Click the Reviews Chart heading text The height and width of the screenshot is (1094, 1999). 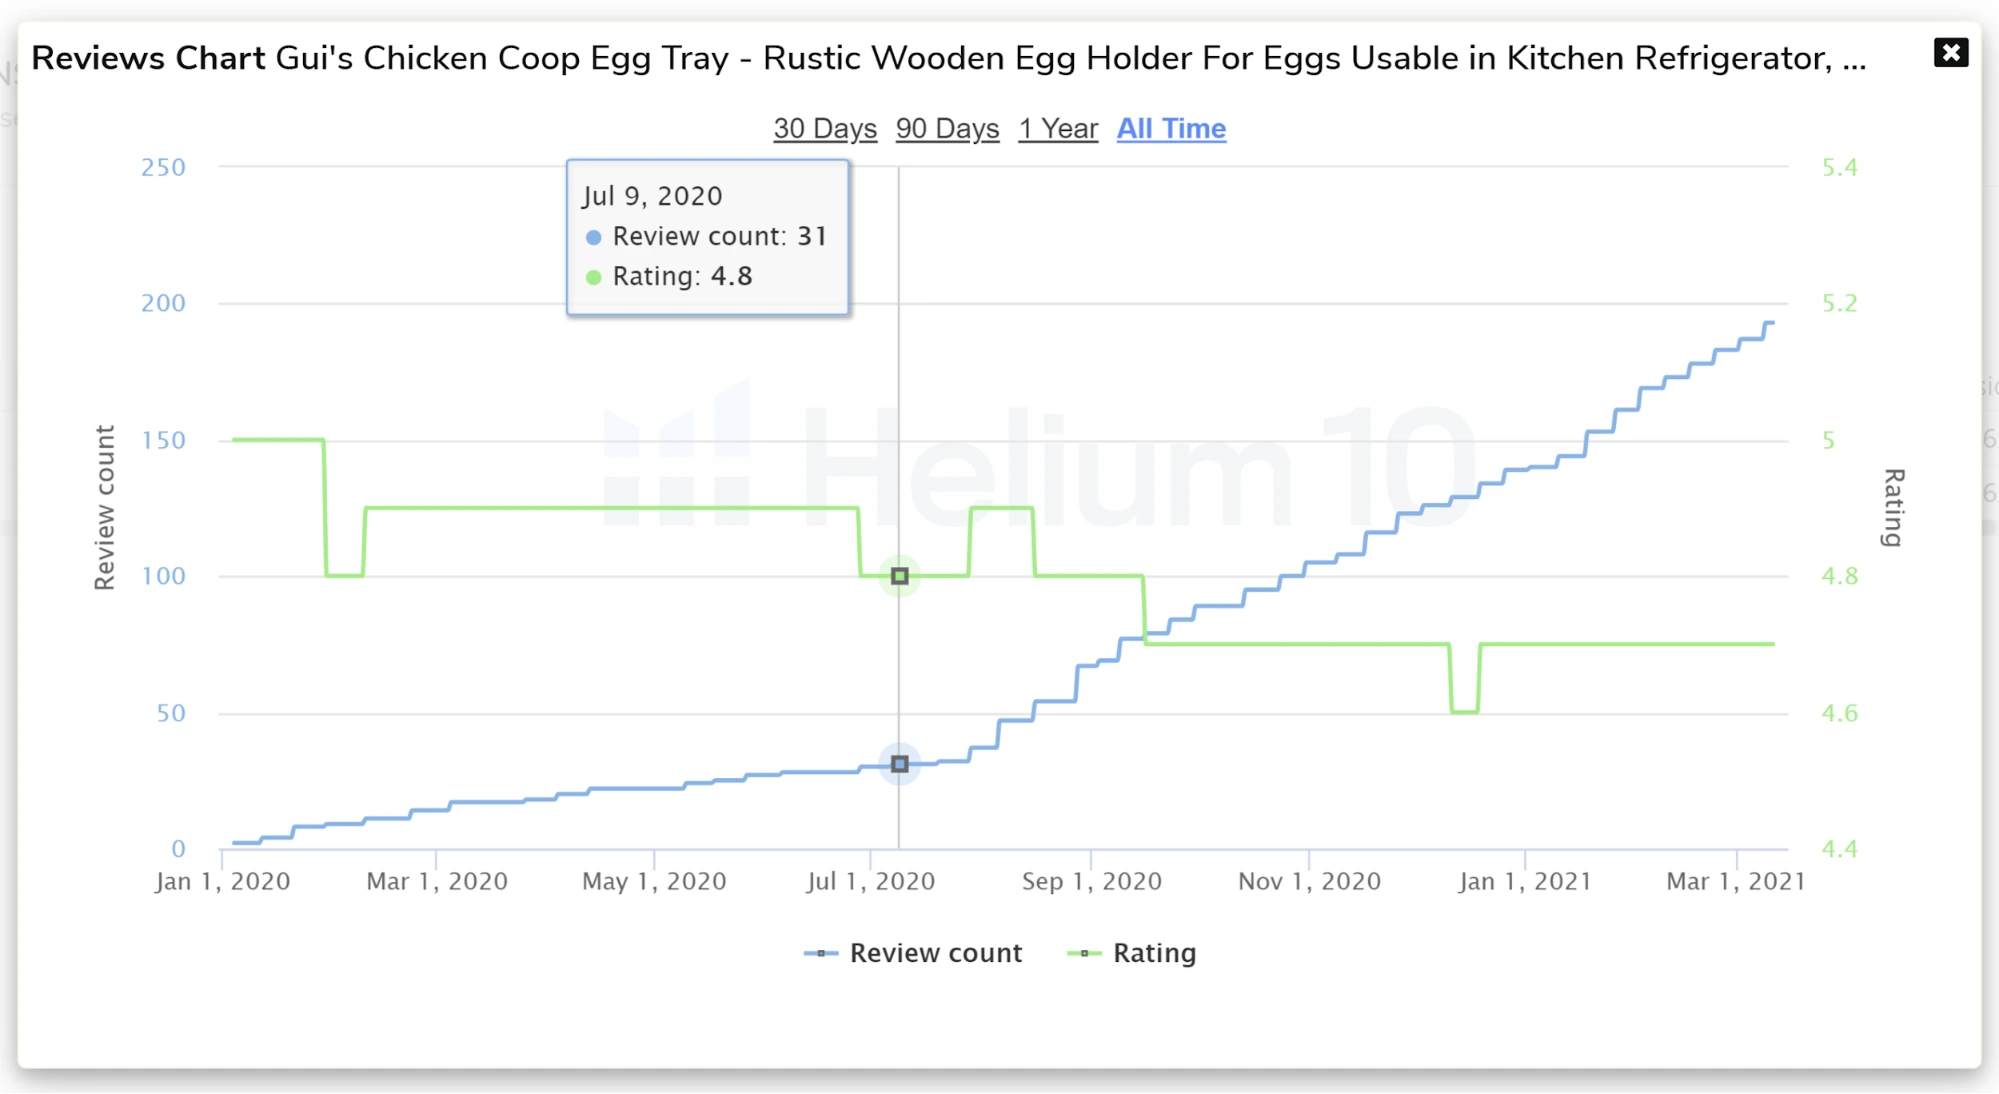(148, 58)
